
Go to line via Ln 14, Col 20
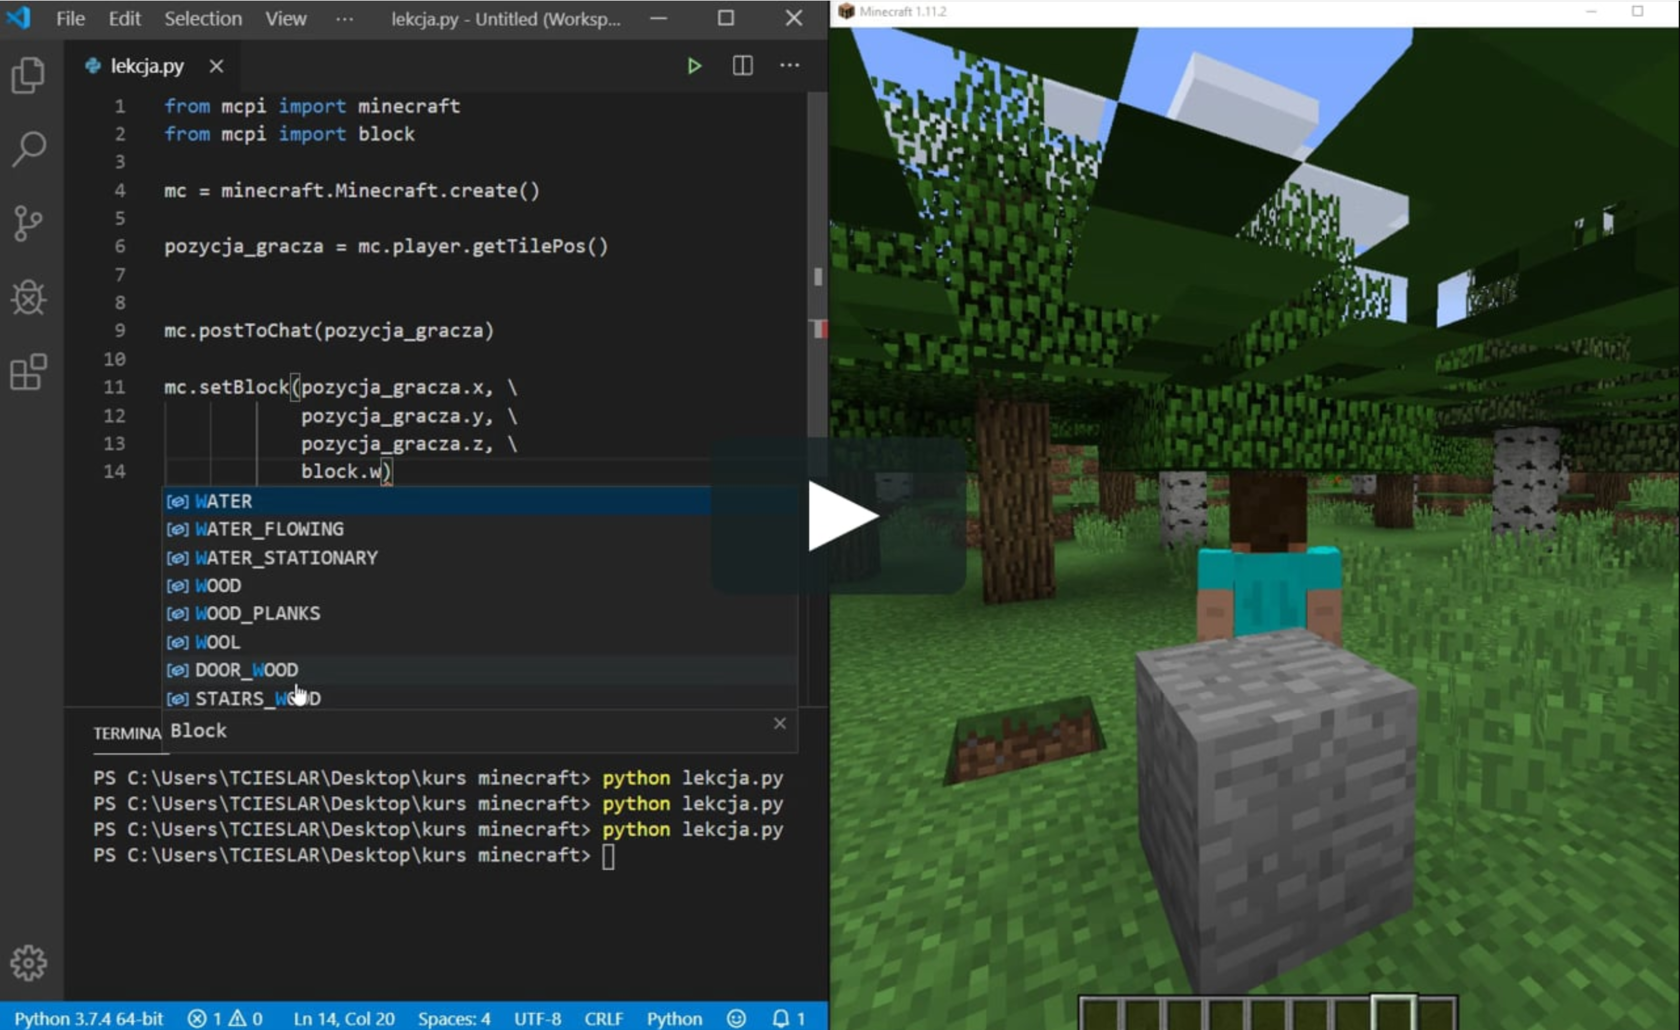click(x=344, y=1018)
